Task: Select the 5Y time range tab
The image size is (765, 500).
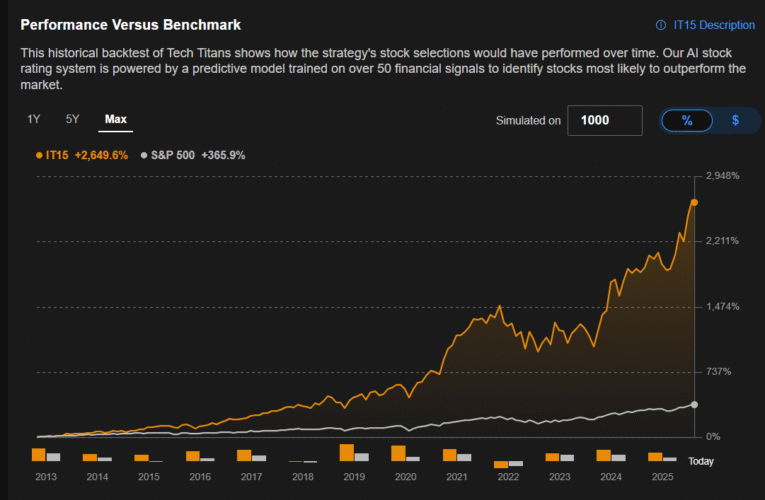Action: click(x=72, y=120)
